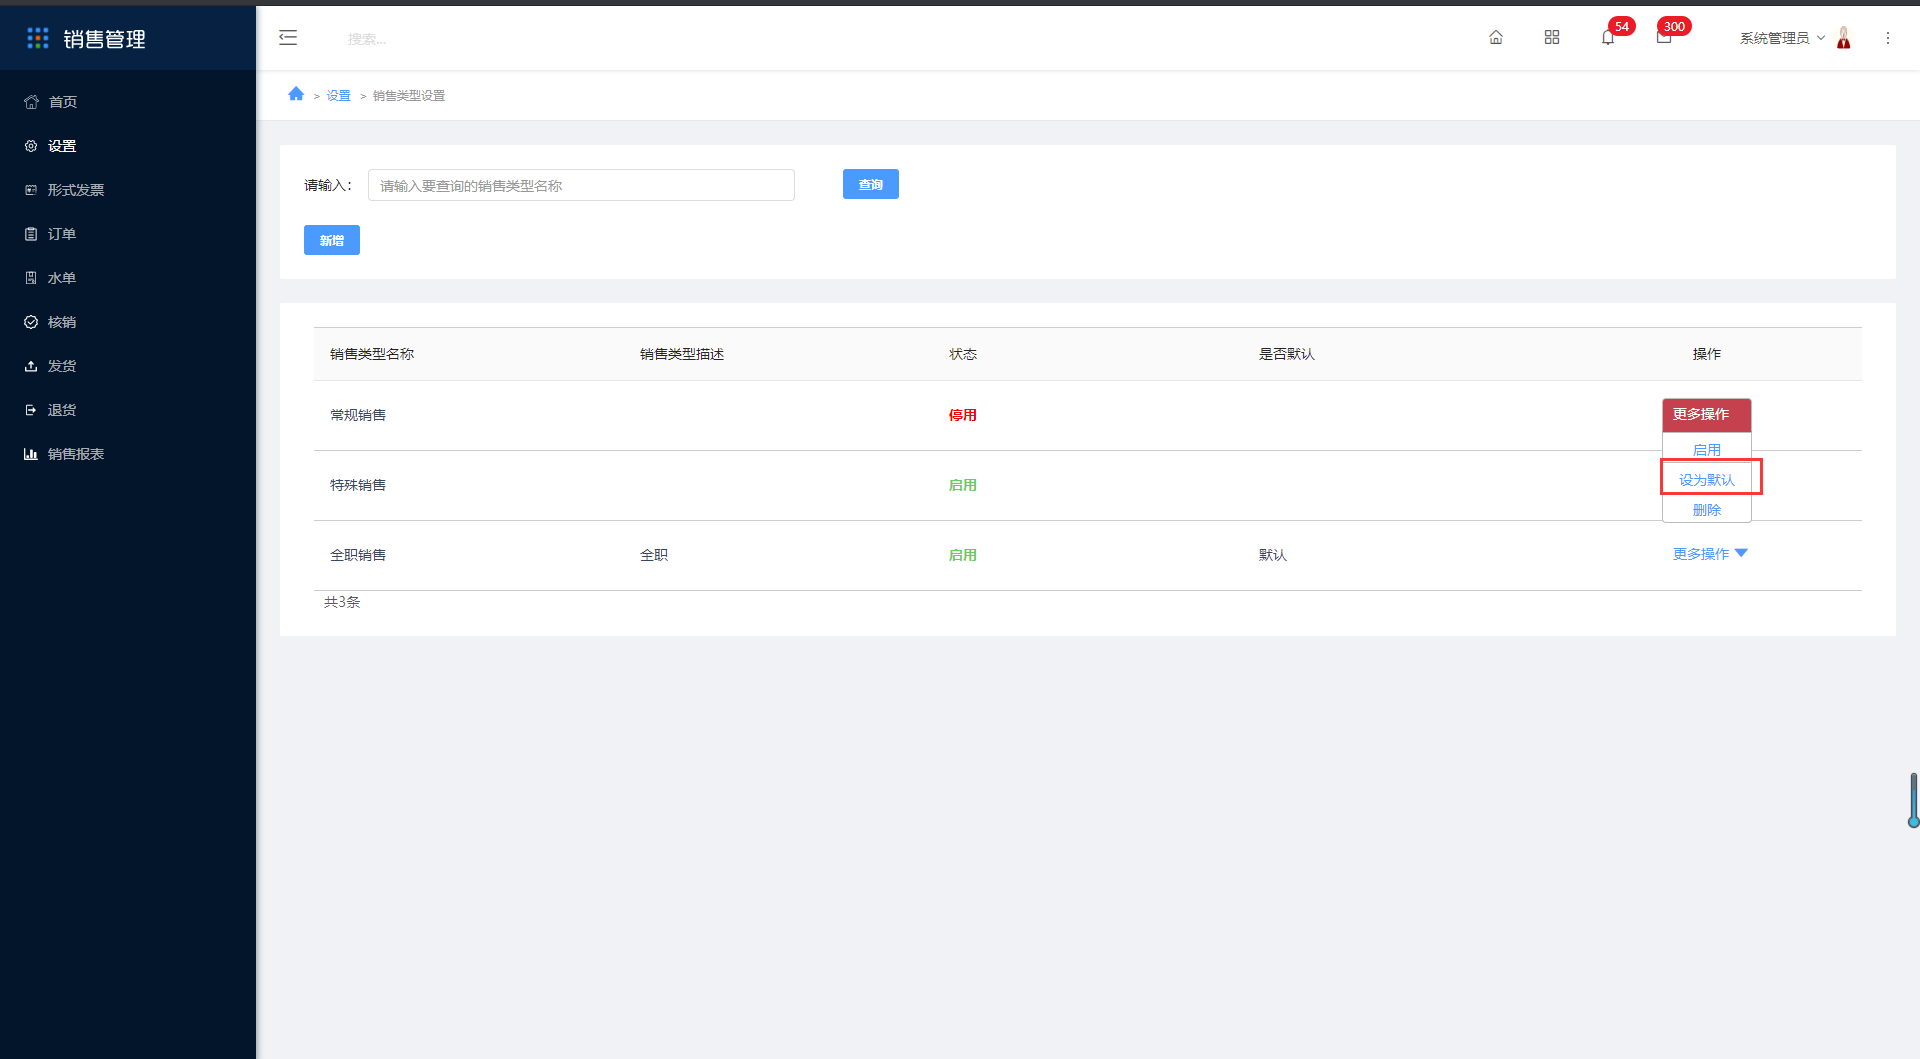Screen dimensions: 1920x1059
Task: Open the 系统管理员 user dropdown
Action: (x=1782, y=38)
